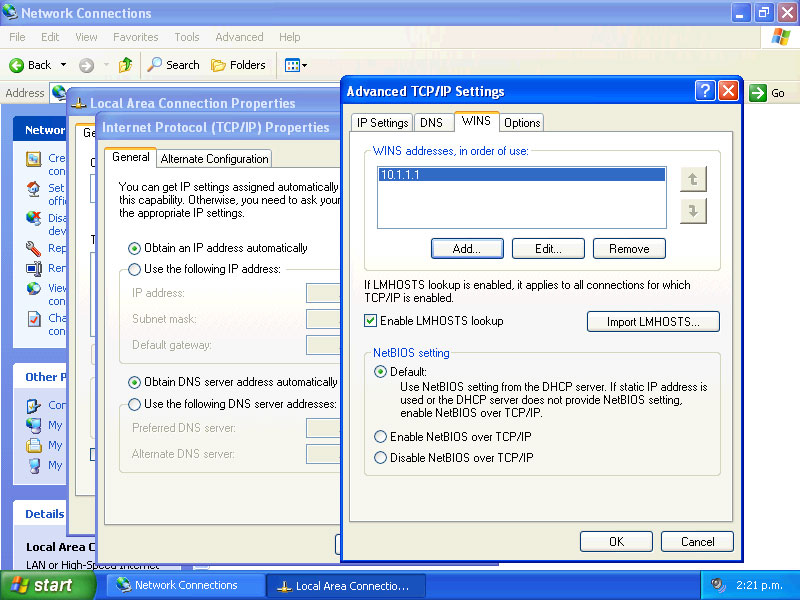Switch to Local Area Connection taskbar button

(346, 586)
